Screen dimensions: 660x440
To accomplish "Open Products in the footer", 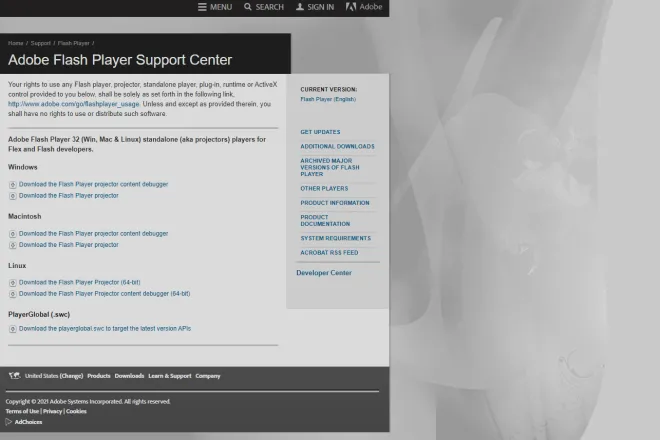I will [x=98, y=376].
